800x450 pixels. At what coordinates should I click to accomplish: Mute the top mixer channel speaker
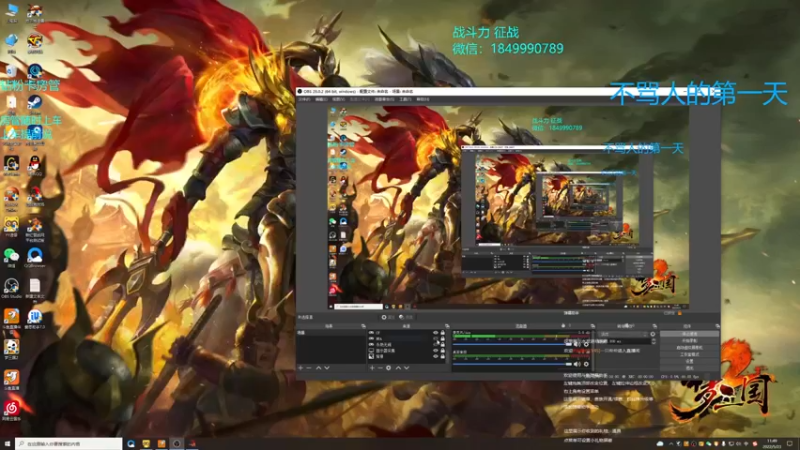(577, 344)
